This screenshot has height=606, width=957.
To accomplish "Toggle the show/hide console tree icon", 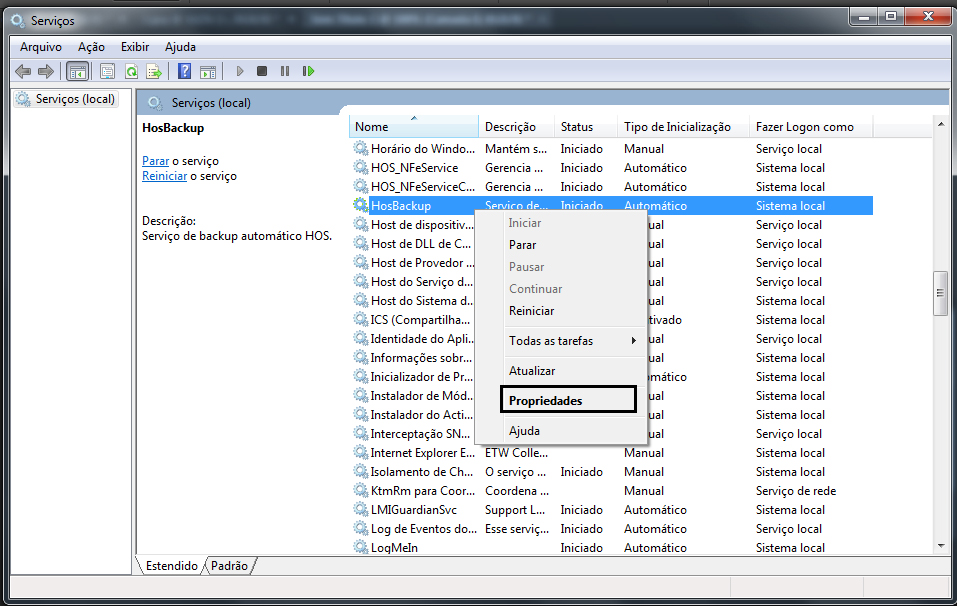I will (x=77, y=71).
